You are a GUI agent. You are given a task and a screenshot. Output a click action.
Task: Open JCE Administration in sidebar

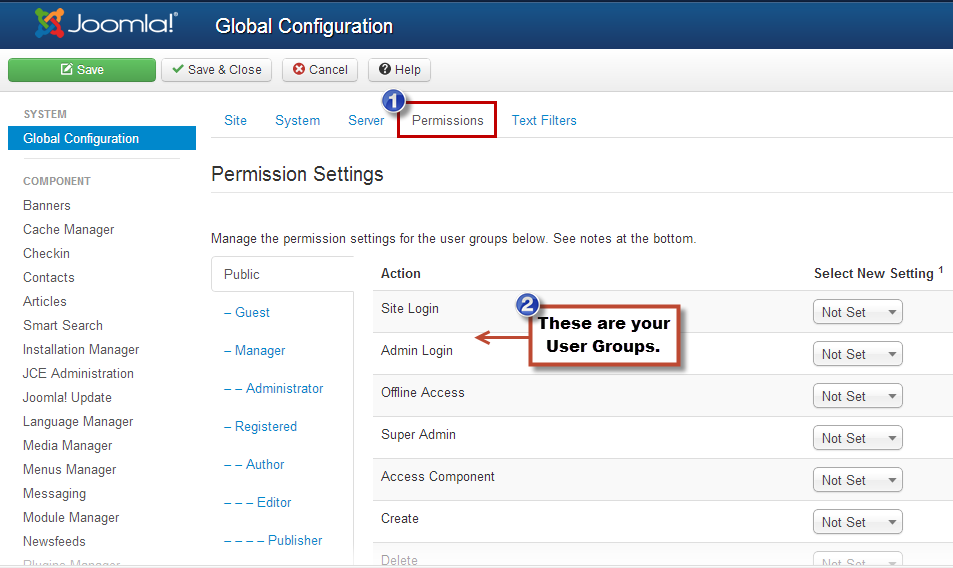(x=78, y=374)
